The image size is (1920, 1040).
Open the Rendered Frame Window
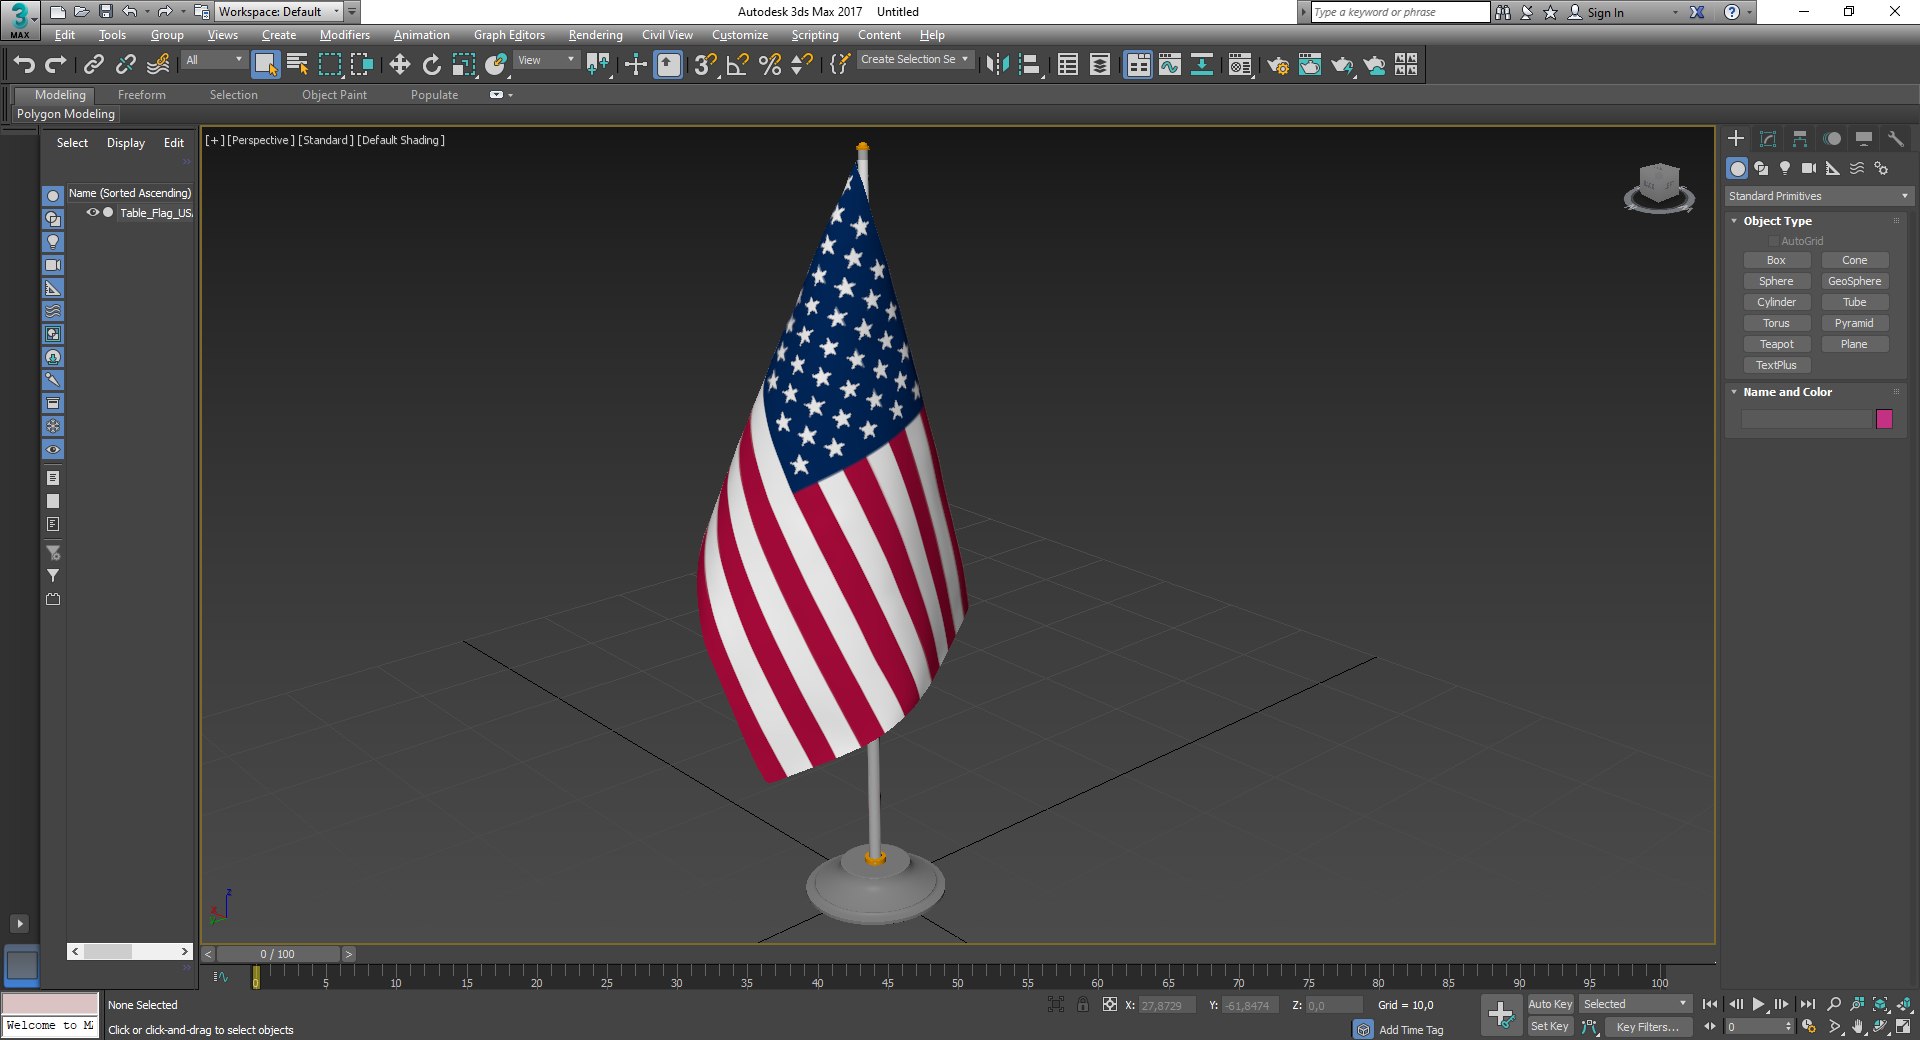[x=1309, y=65]
